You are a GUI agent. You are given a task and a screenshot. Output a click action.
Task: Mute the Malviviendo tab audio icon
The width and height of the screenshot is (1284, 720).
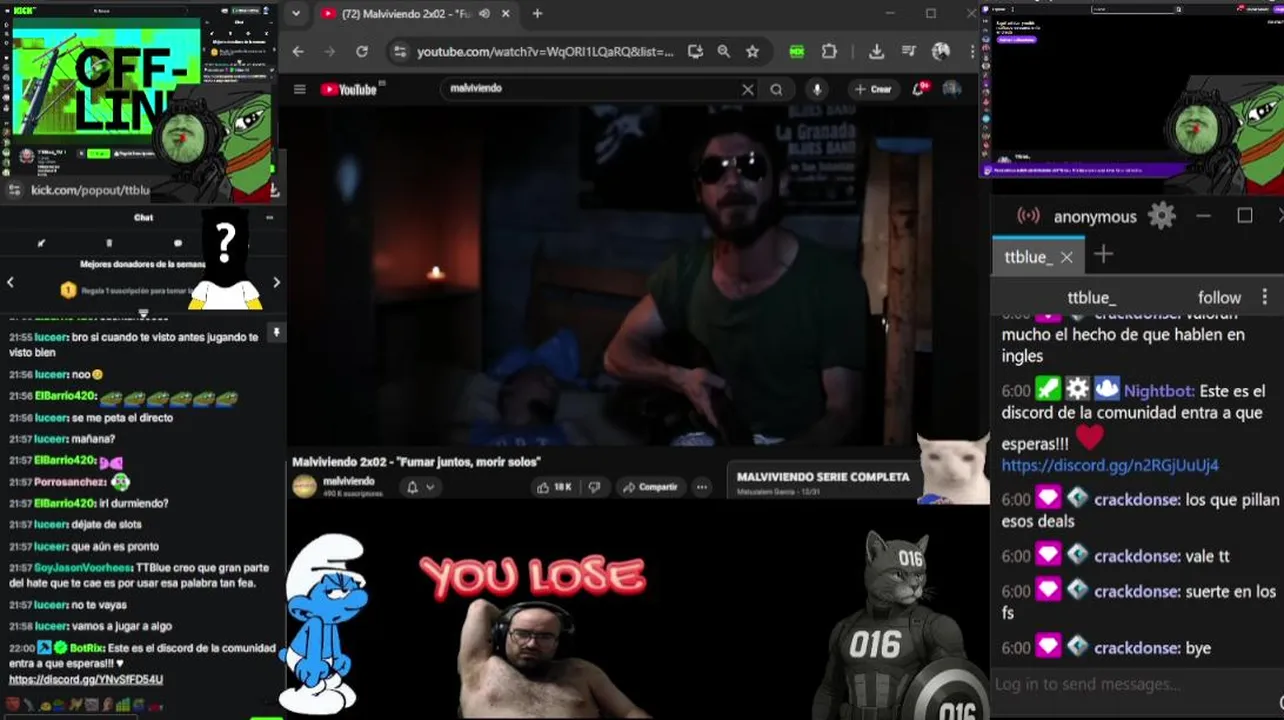[485, 14]
